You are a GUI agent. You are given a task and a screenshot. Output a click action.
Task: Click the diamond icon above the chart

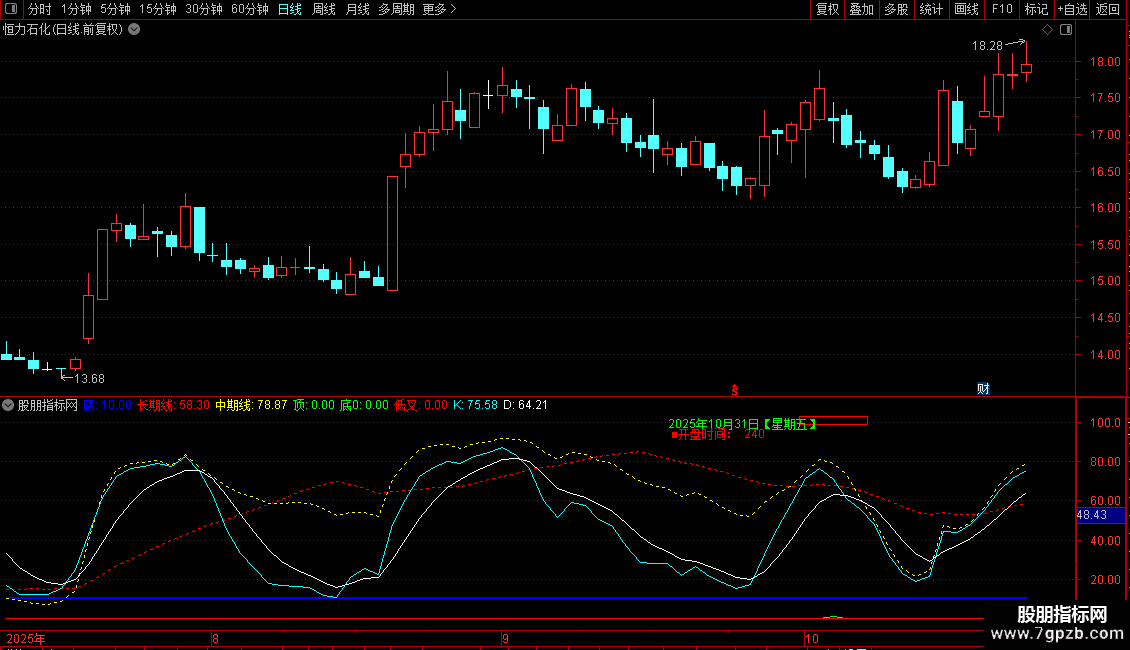1047,30
